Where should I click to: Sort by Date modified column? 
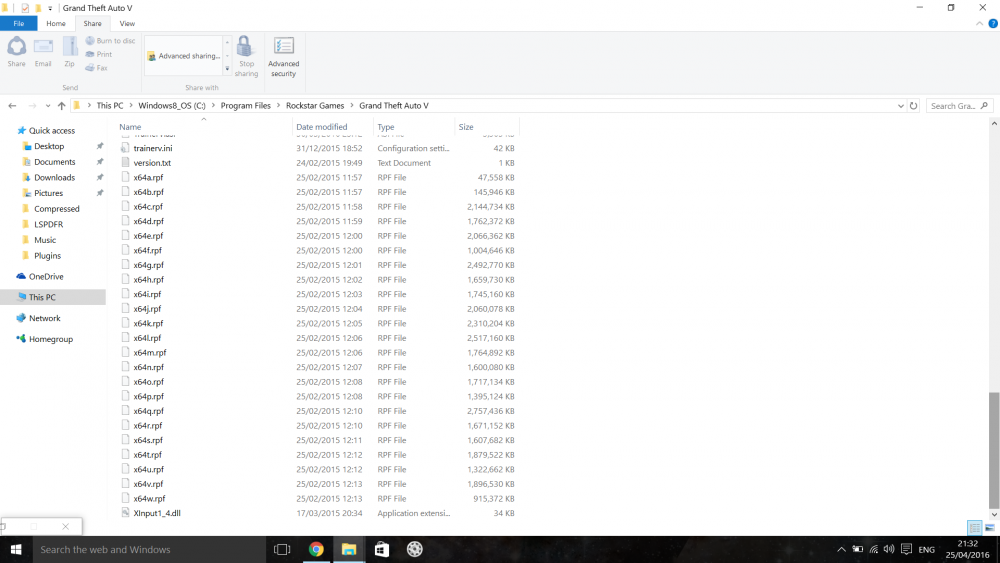click(x=332, y=127)
